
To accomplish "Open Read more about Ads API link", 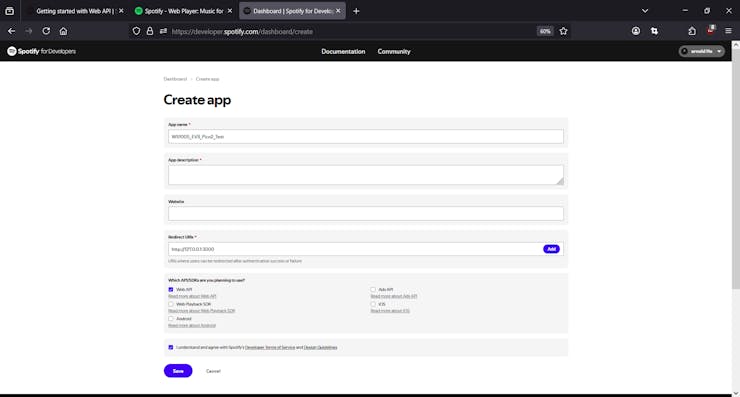I will [394, 296].
